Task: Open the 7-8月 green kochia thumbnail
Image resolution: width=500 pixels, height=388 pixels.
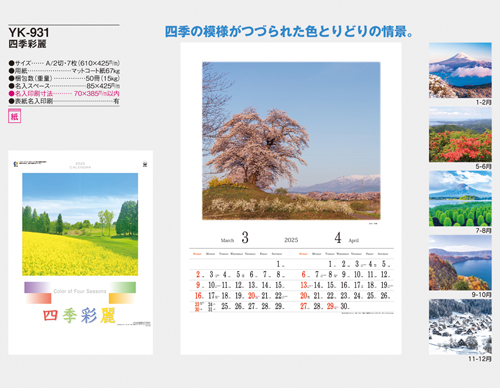Action: tap(460, 199)
